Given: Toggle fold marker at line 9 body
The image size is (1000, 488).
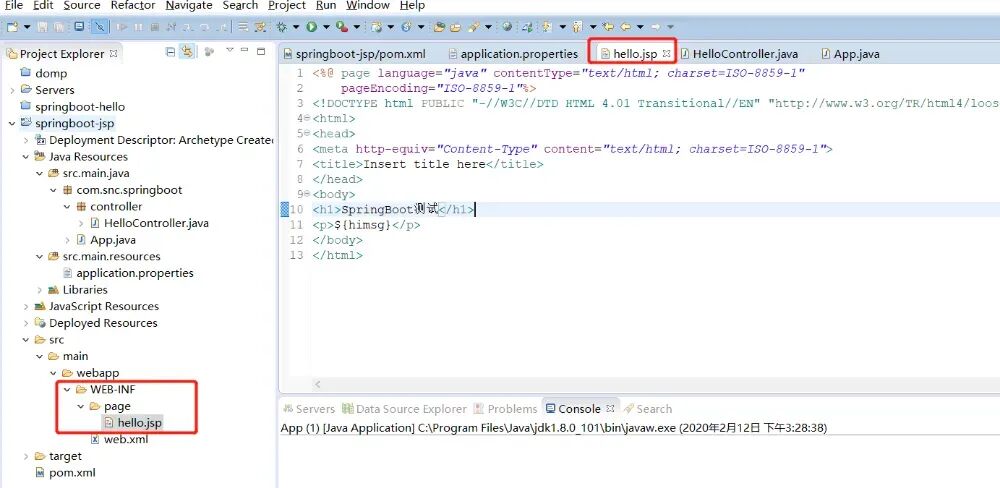Looking at the screenshot, I should pos(307,195).
